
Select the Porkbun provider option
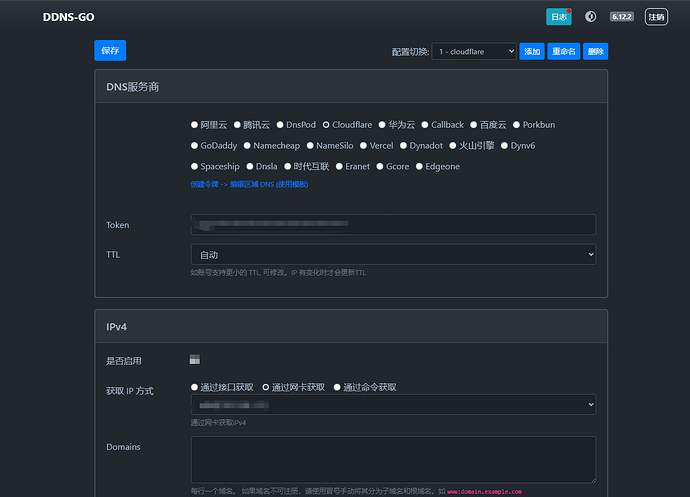click(x=516, y=125)
